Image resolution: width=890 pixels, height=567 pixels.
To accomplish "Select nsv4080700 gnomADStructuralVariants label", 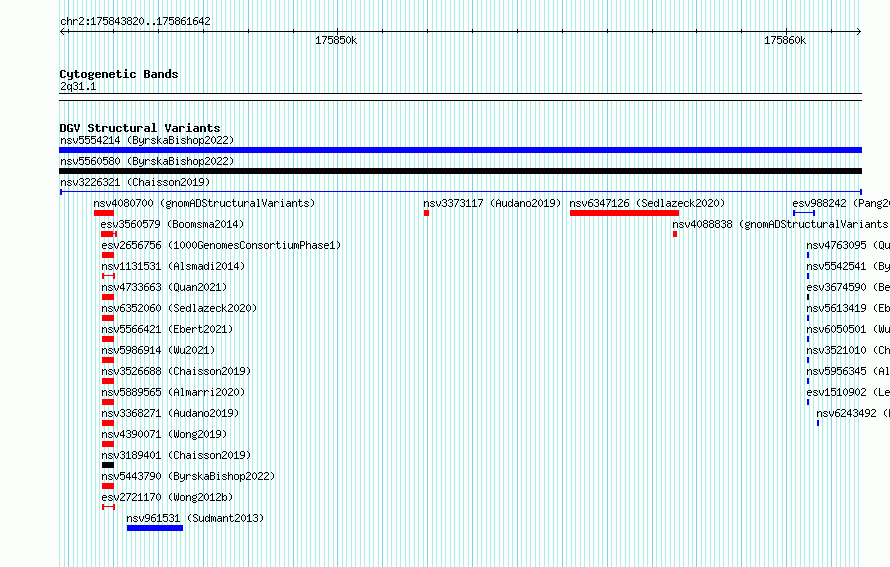I will (204, 203).
